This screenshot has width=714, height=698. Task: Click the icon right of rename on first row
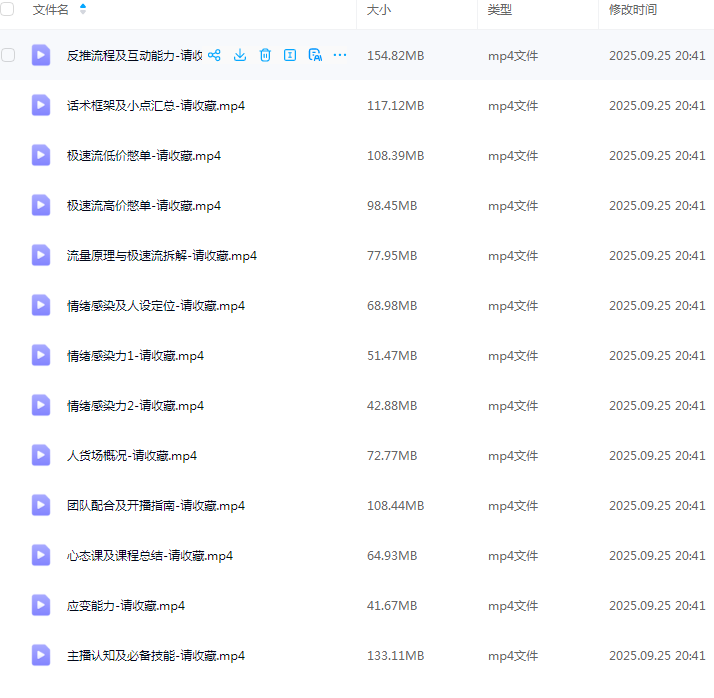pos(315,55)
